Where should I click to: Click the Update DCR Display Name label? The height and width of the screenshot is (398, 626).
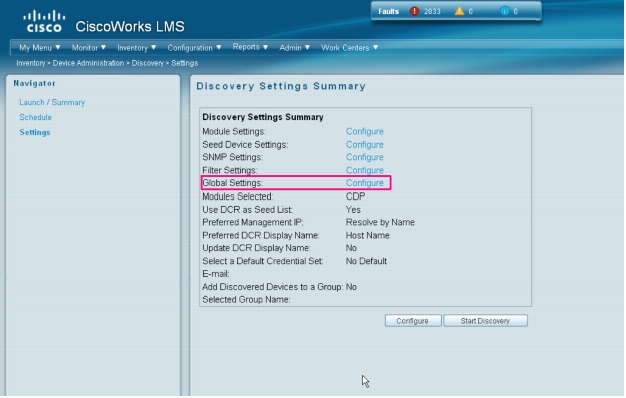click(x=256, y=248)
